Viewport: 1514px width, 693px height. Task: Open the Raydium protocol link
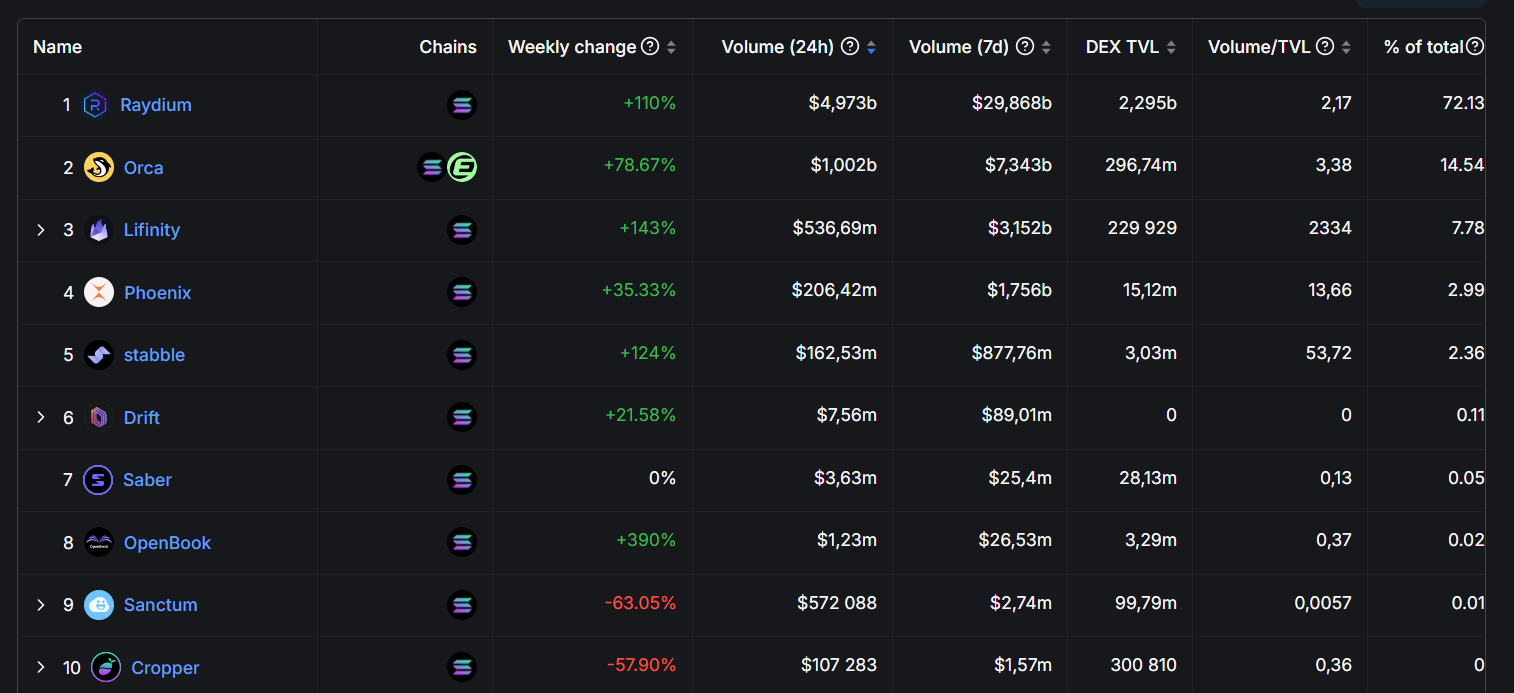(x=156, y=105)
